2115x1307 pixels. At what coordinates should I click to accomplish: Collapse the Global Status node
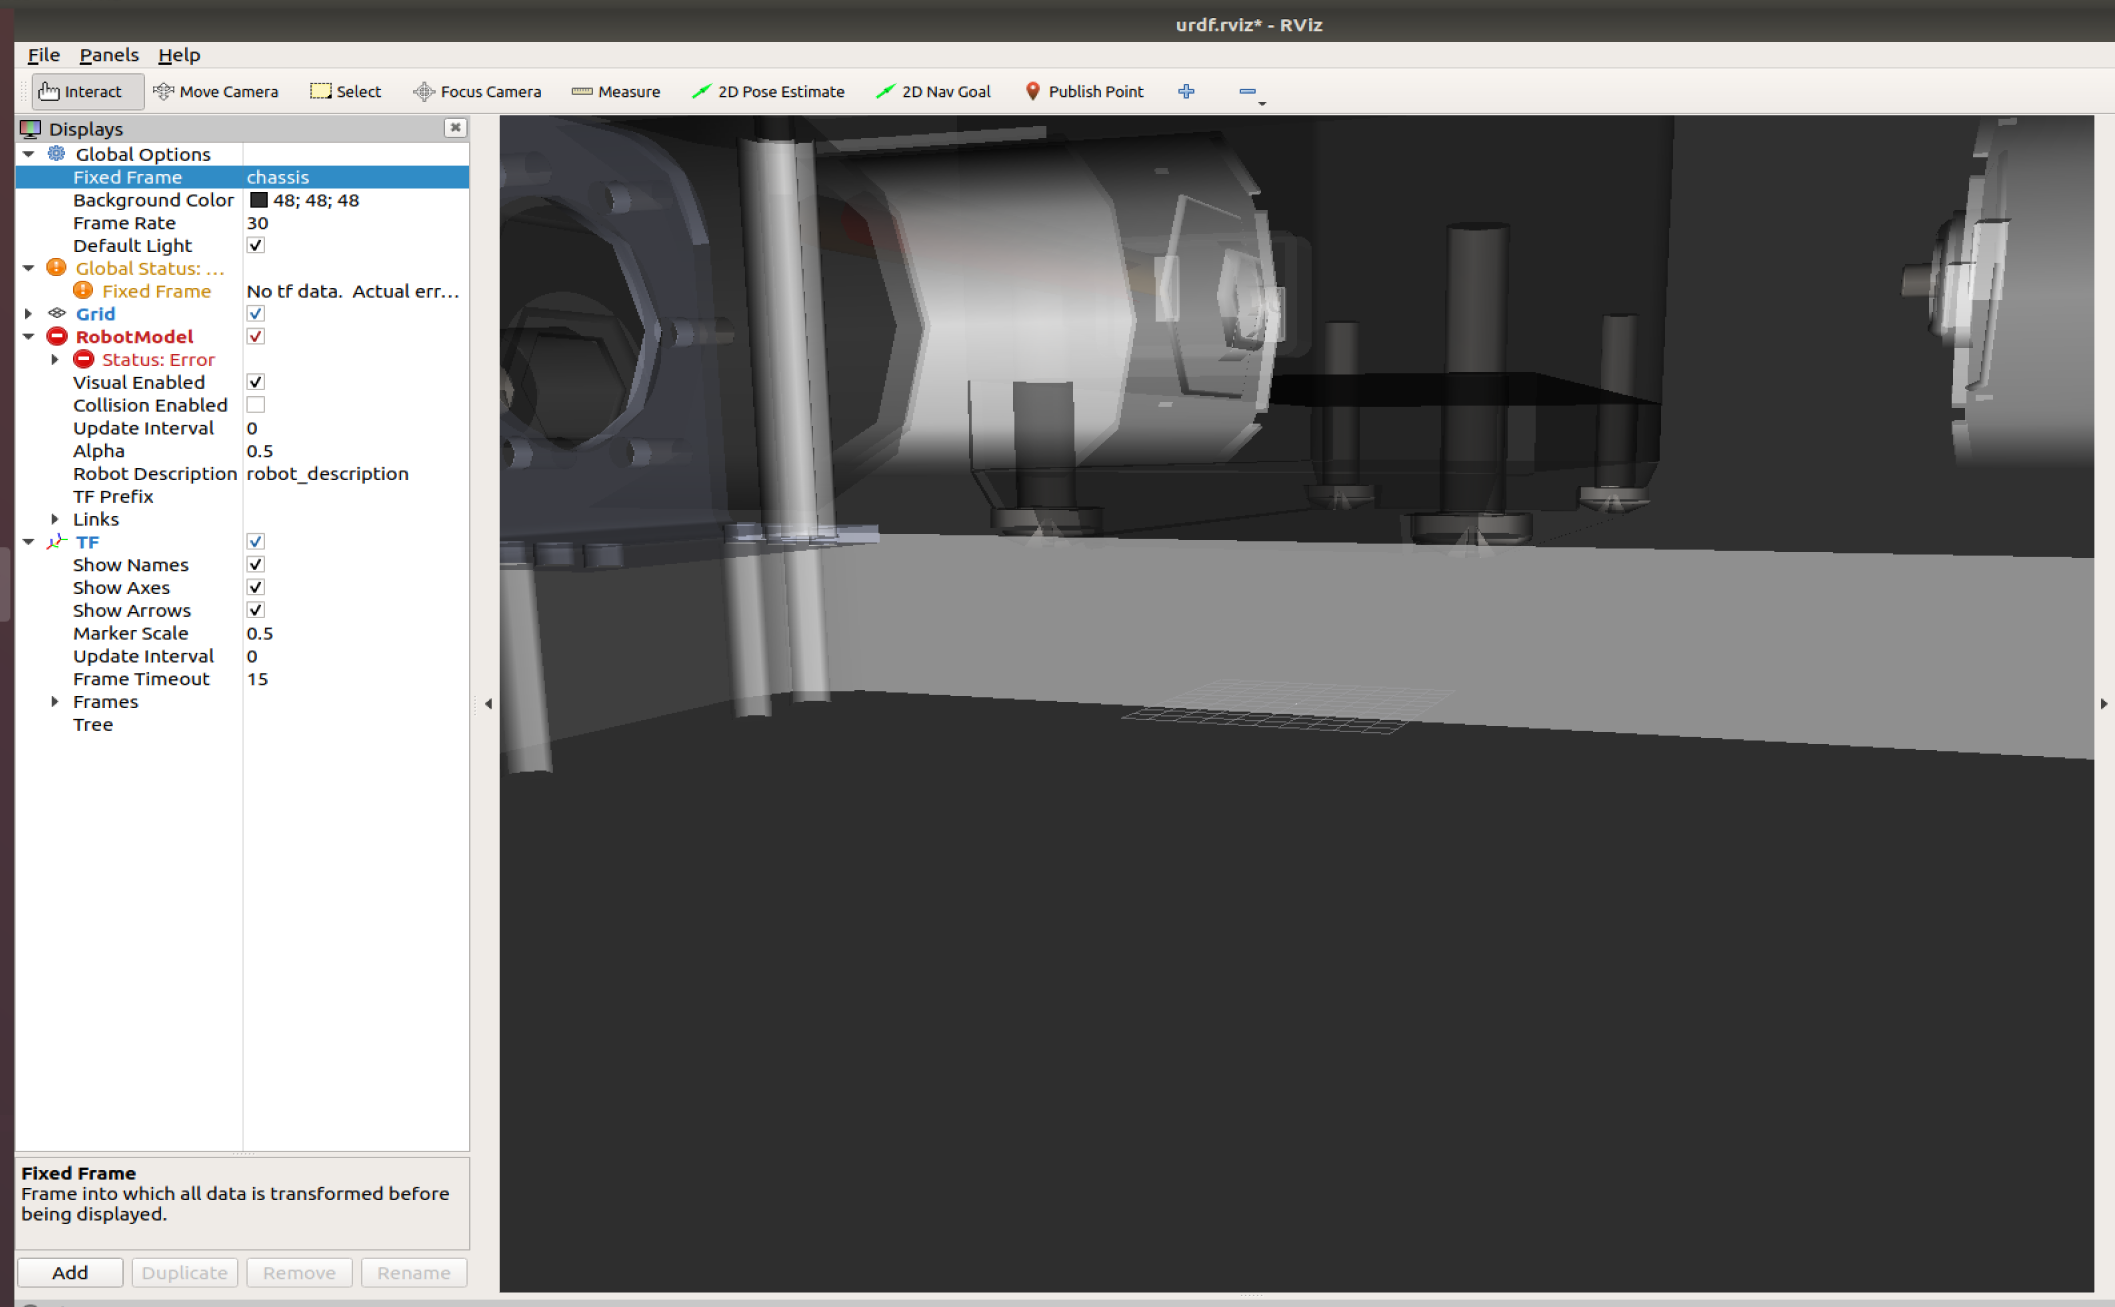29,268
